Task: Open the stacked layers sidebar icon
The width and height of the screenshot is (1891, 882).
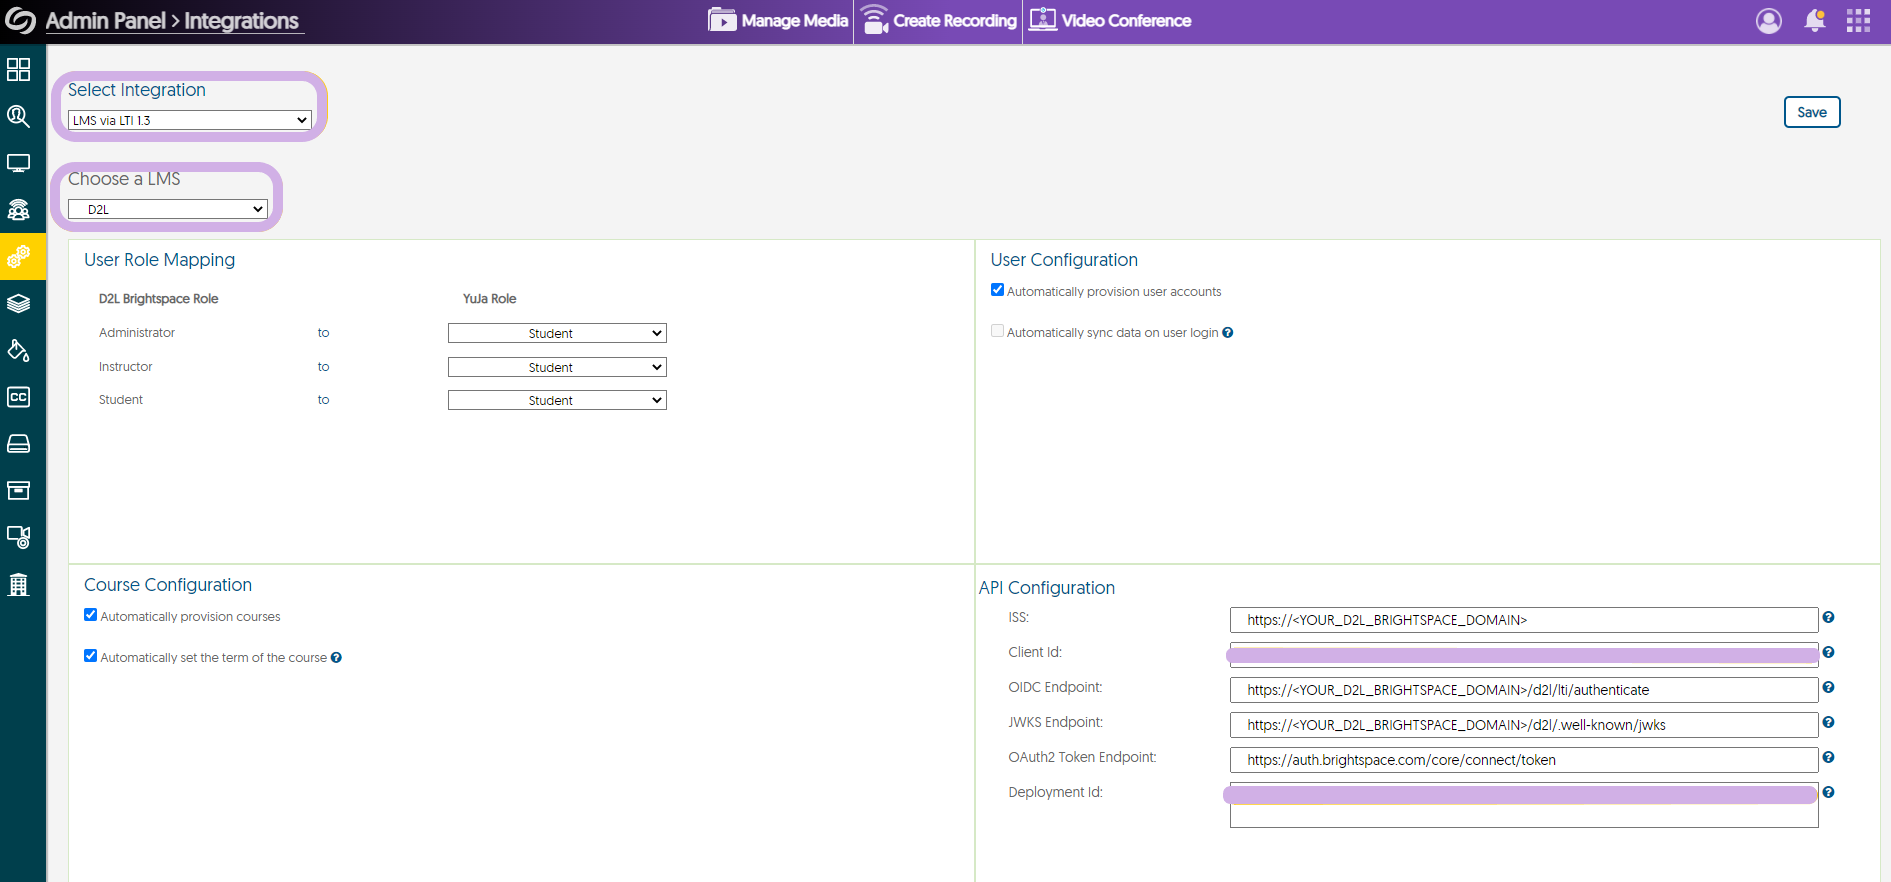Action: coord(18,303)
